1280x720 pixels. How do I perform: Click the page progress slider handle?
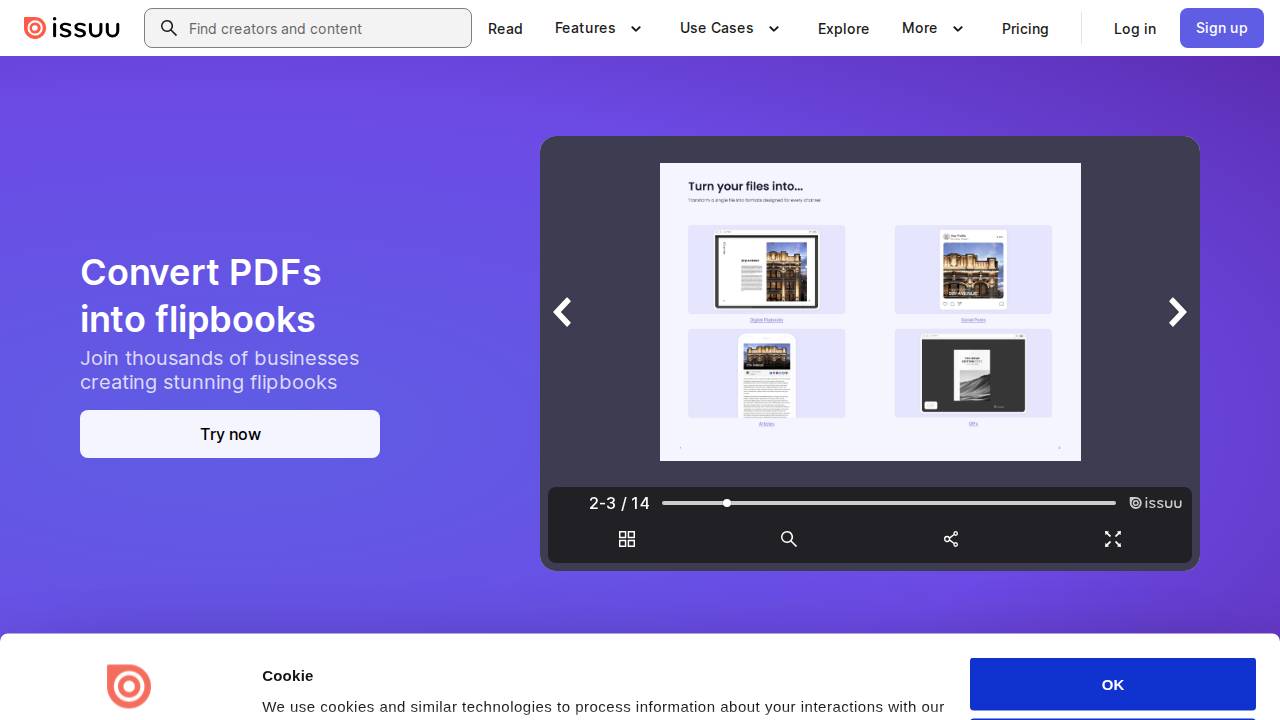[x=727, y=503]
